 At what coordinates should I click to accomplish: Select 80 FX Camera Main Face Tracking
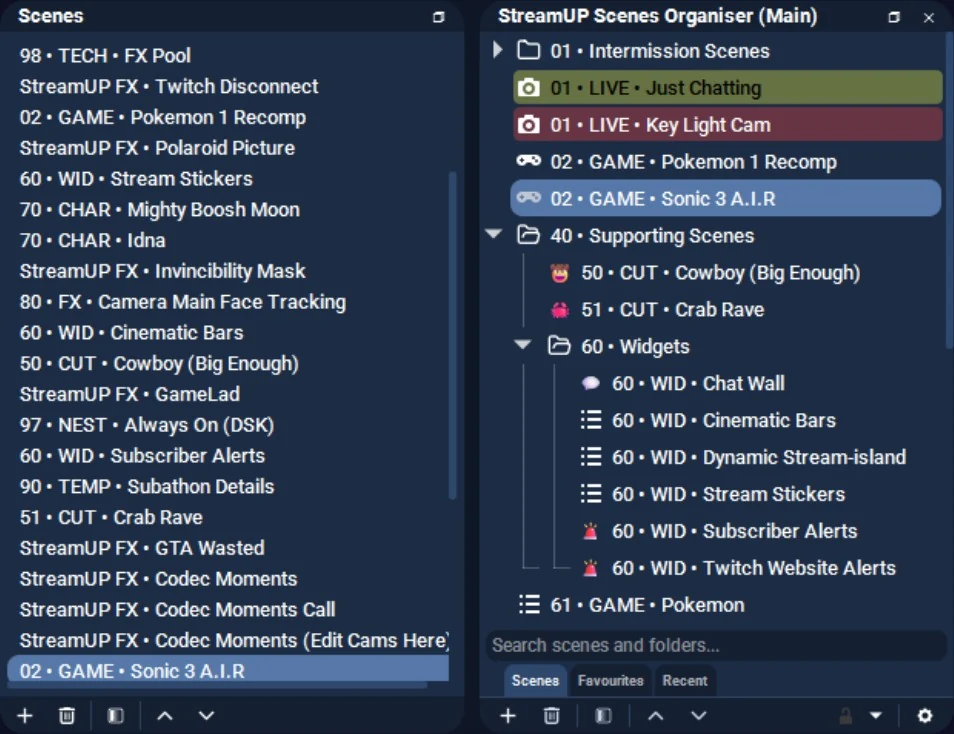click(x=183, y=302)
